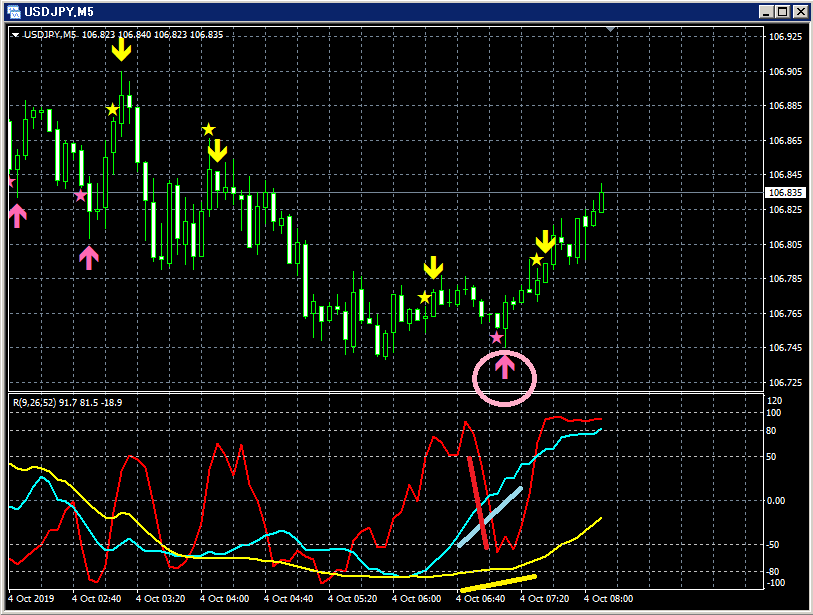Click the 4 Oct 05:20 time axis label
The image size is (813, 615).
click(353, 599)
